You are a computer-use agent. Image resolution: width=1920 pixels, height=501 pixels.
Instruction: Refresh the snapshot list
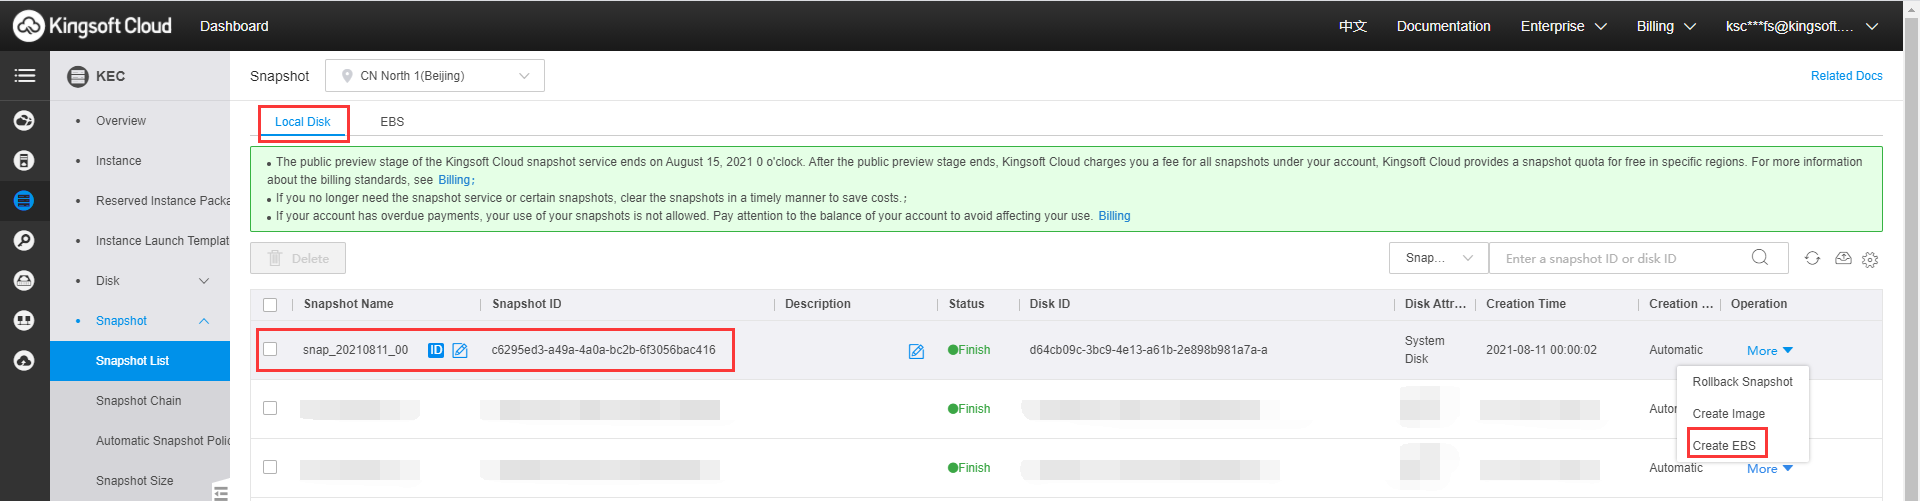1812,258
